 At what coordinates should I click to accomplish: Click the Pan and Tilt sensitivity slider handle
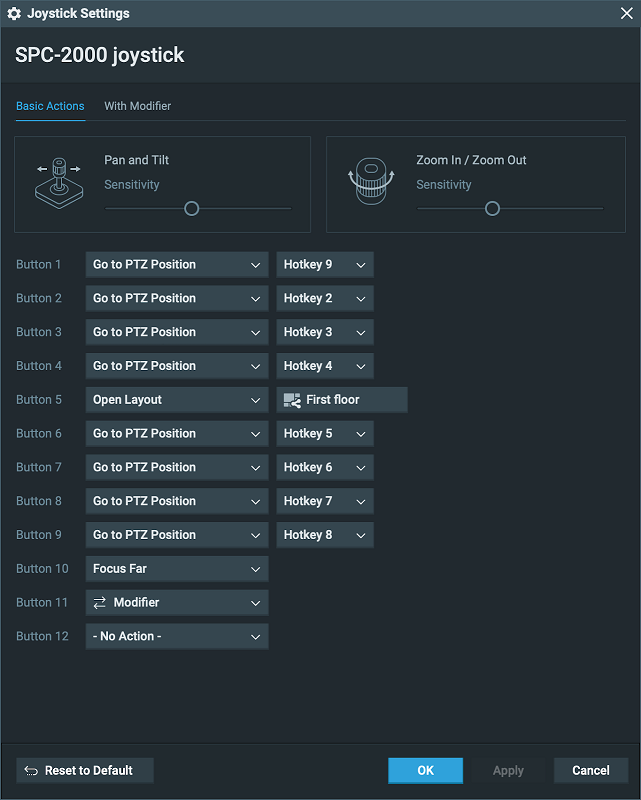[192, 209]
